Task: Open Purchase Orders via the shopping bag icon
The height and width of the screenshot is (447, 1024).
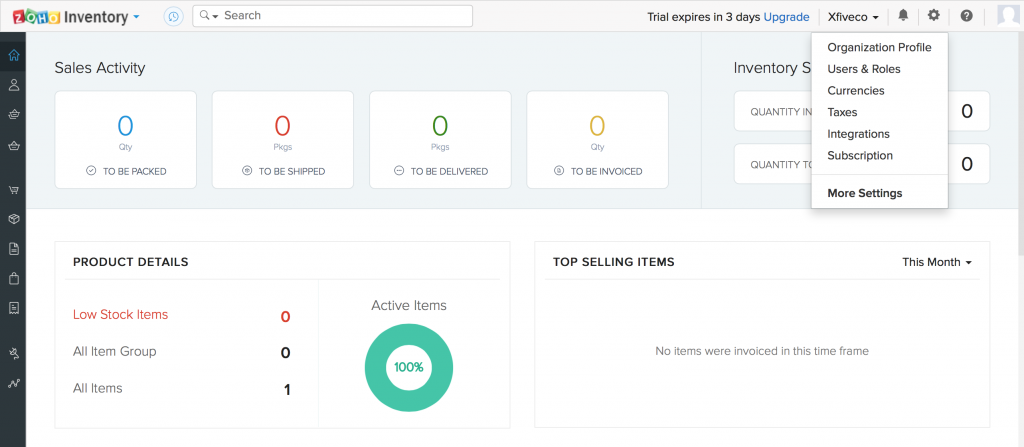Action: click(13, 279)
